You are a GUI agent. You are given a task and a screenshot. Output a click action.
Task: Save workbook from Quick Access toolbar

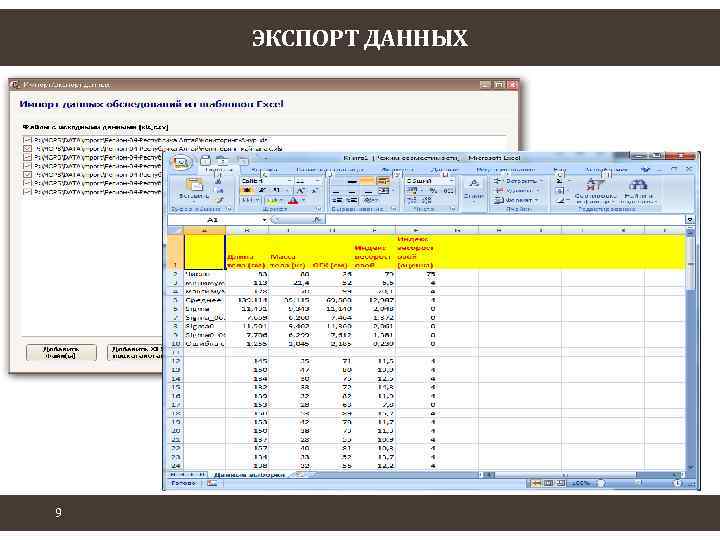point(205,160)
